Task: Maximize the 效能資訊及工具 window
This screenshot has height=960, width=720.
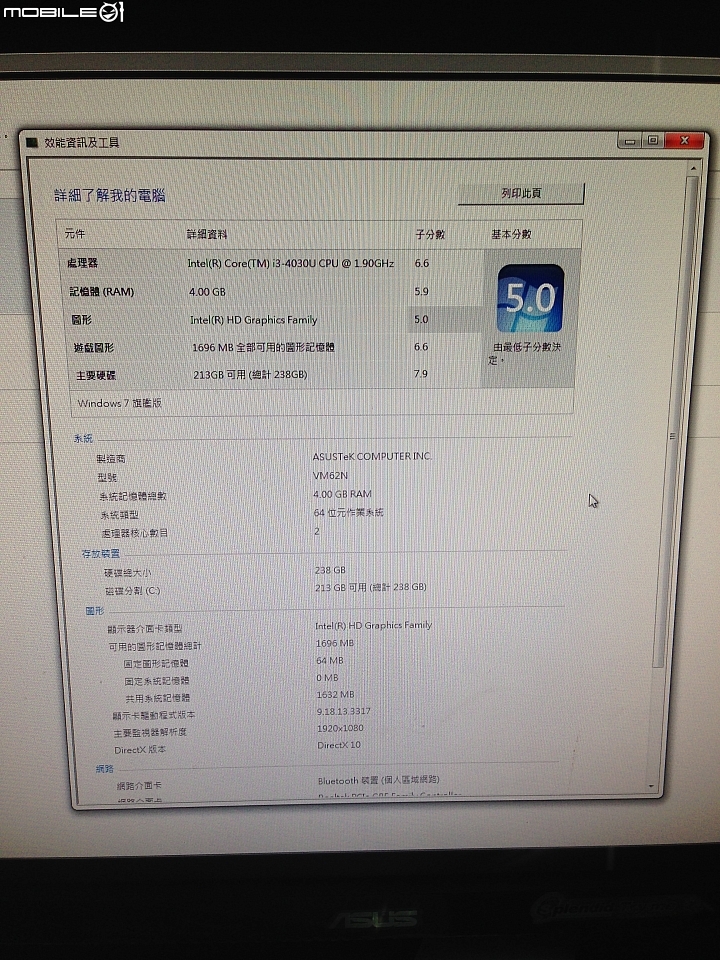Action: (x=653, y=140)
